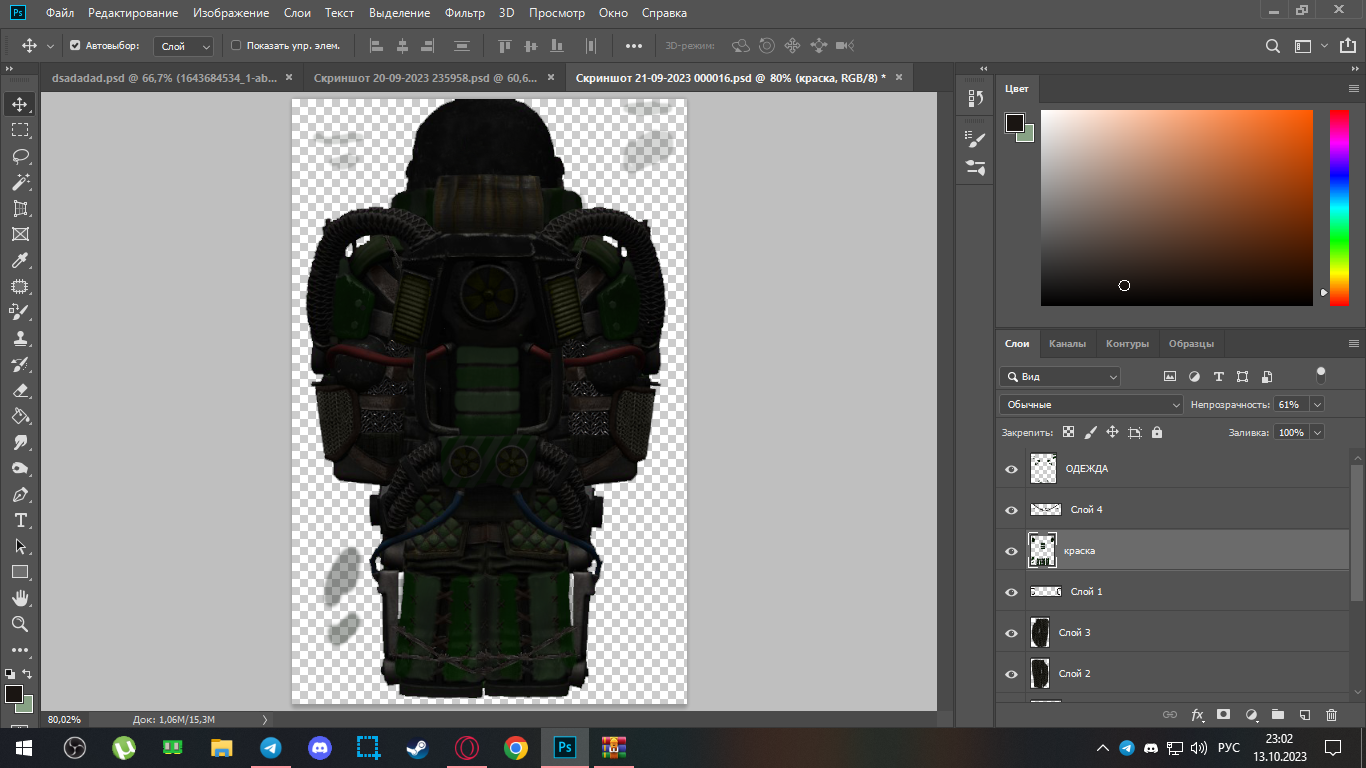This screenshot has width=1366, height=768.
Task: Click the delete layer trash icon
Action: click(1331, 715)
